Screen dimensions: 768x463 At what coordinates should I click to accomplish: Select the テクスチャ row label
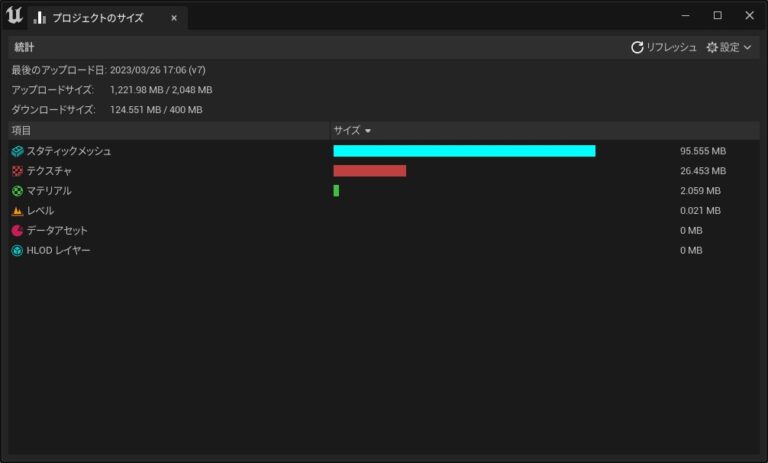pyautogui.click(x=49, y=171)
